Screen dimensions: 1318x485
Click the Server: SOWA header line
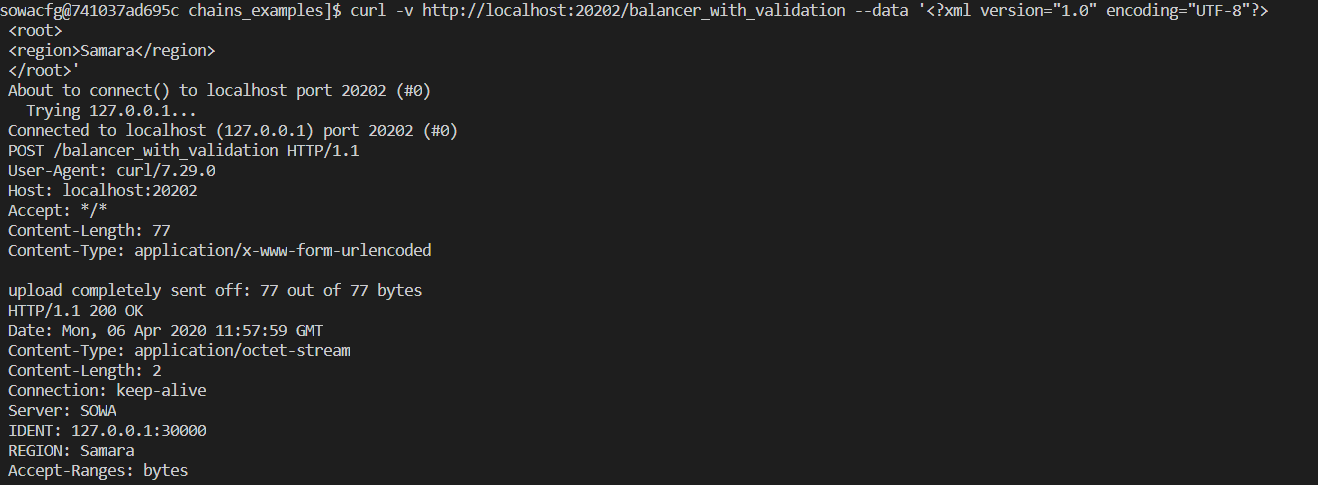(66, 411)
